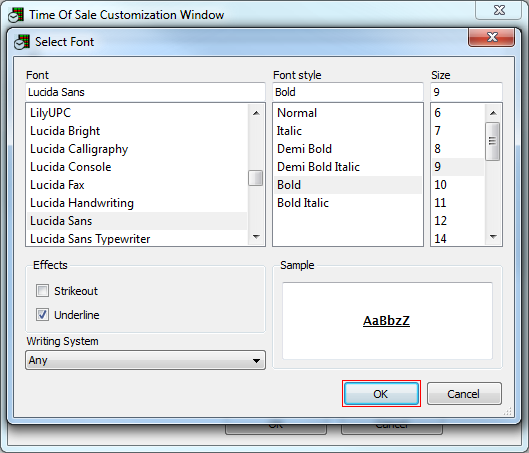The width and height of the screenshot is (529, 453).
Task: Confirm with the OK button
Action: coord(381,394)
